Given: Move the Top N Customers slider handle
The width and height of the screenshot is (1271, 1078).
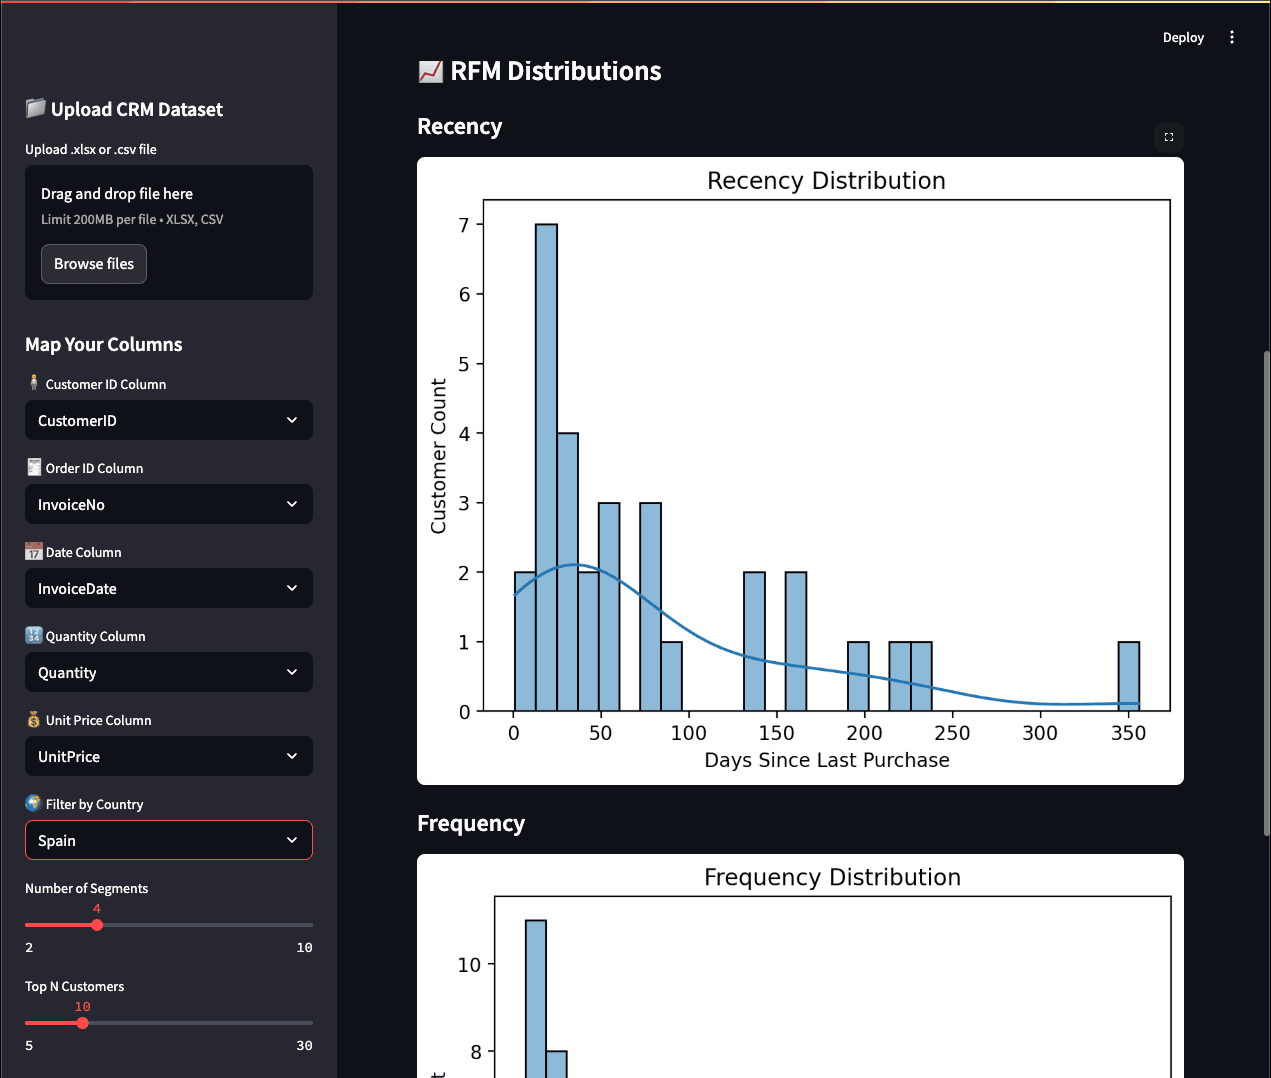Looking at the screenshot, I should point(83,1023).
